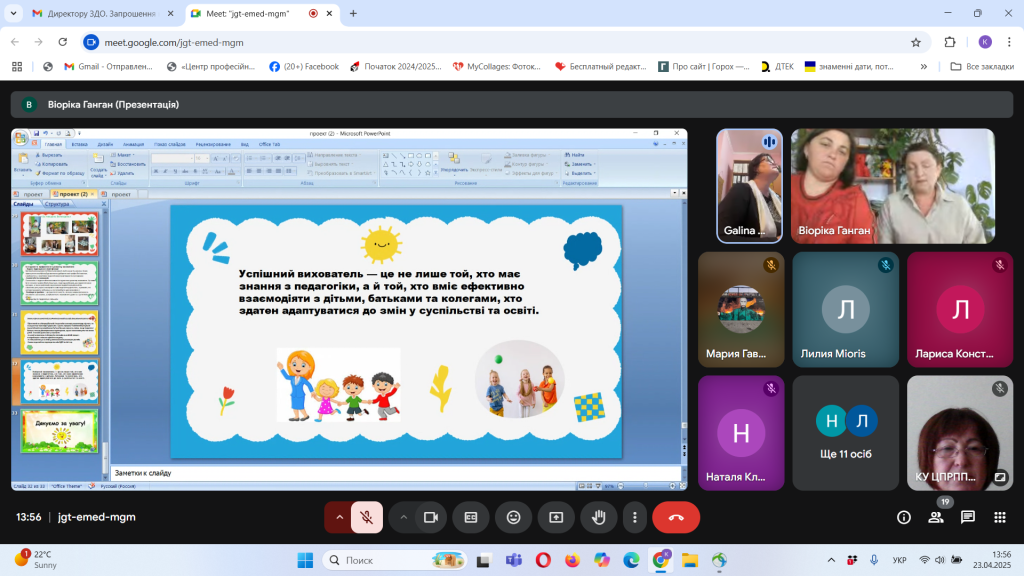This screenshot has width=1024, height=576.
Task: Click the 'Заметки к слайду' notes field
Action: (x=396, y=473)
